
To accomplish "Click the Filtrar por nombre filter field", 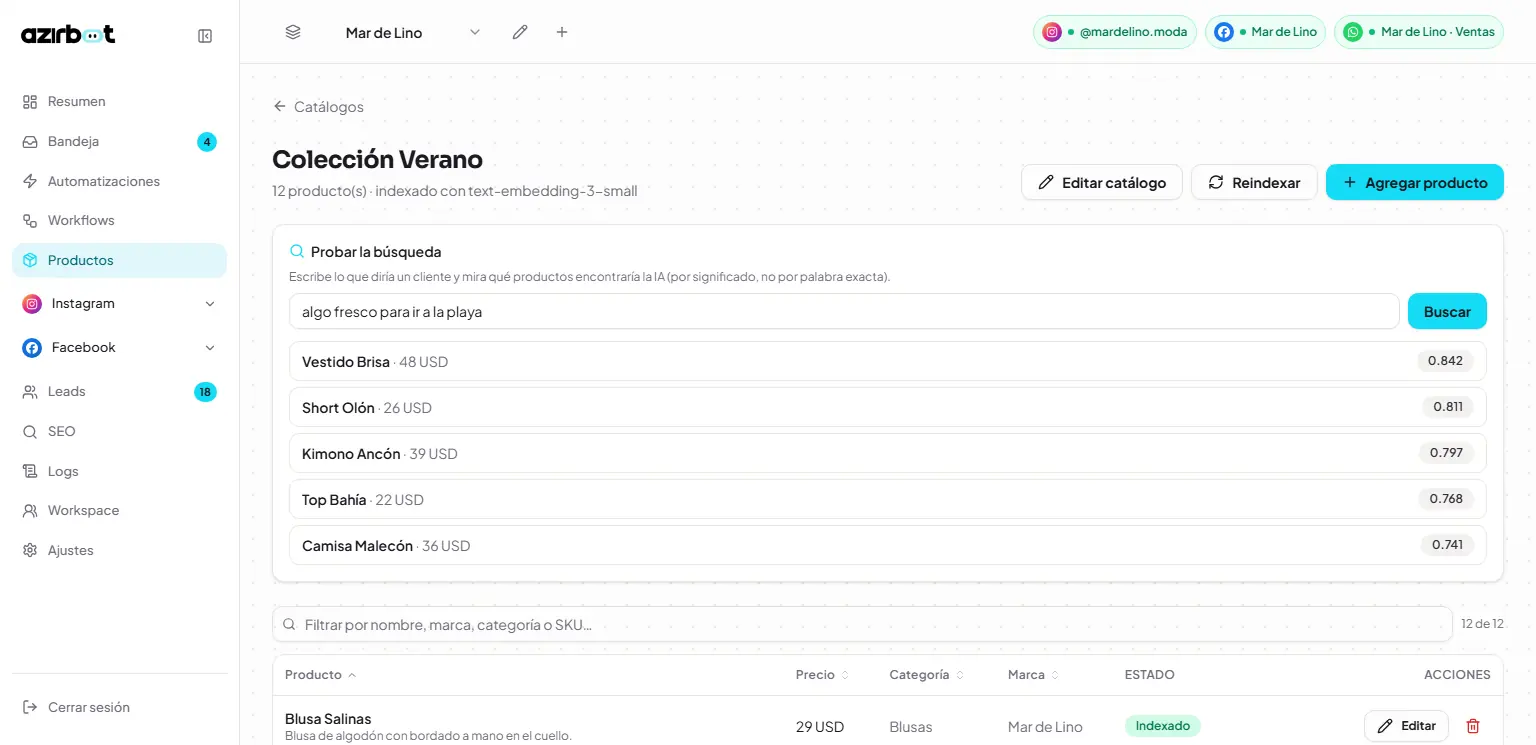I will pyautogui.click(x=862, y=624).
